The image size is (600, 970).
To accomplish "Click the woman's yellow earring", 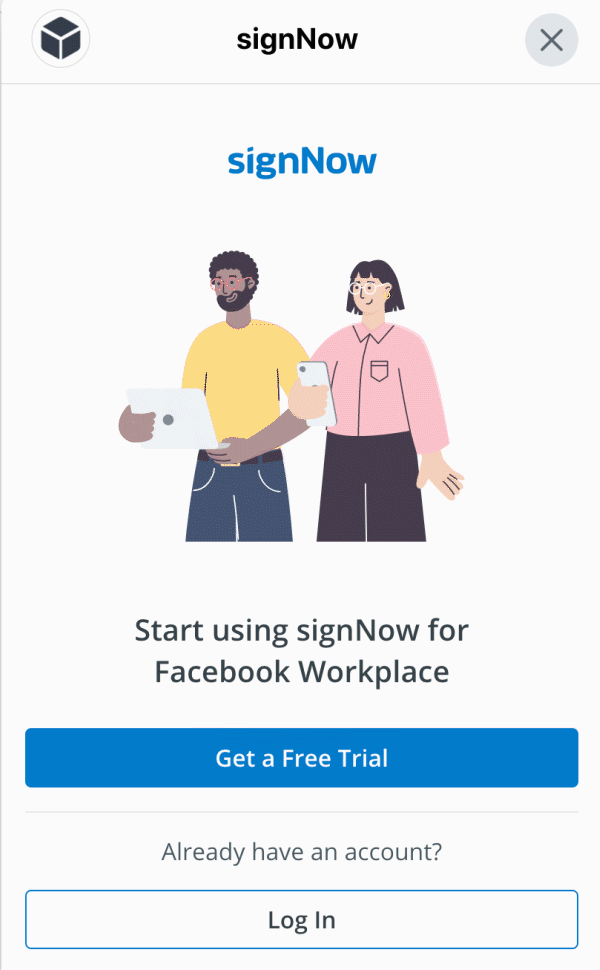I will click(x=388, y=296).
